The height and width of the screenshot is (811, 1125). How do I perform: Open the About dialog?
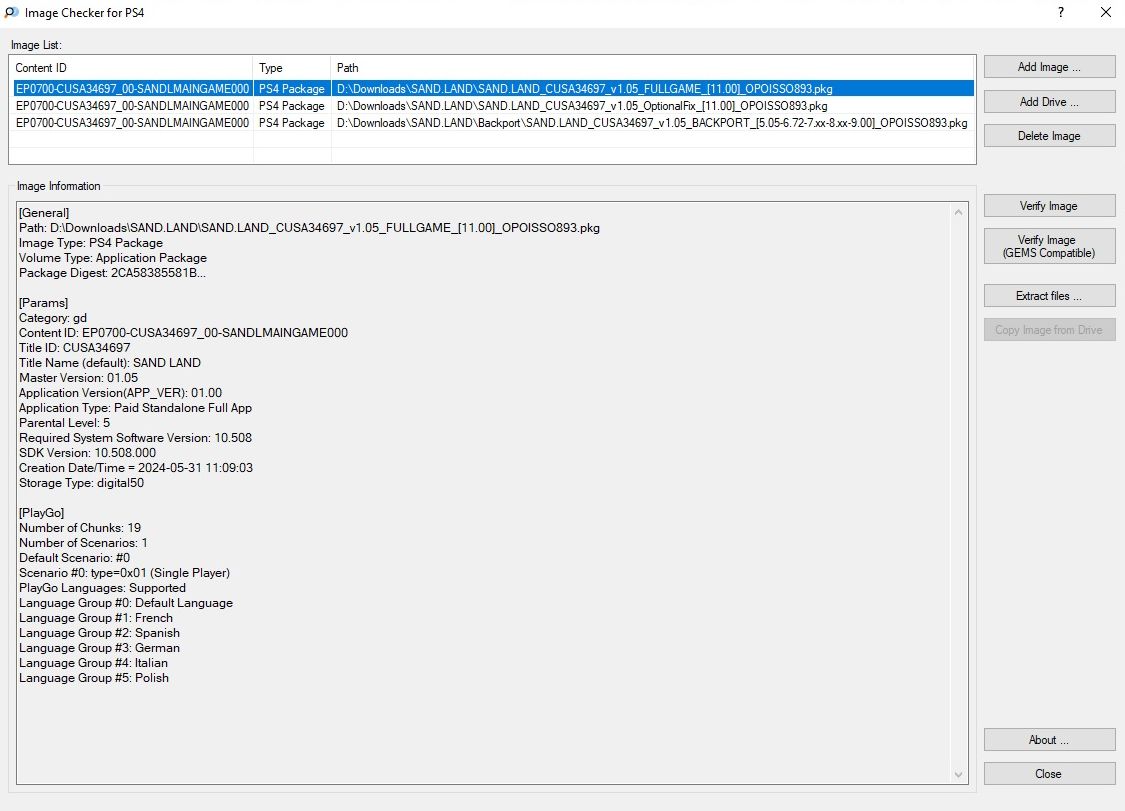[x=1049, y=740]
